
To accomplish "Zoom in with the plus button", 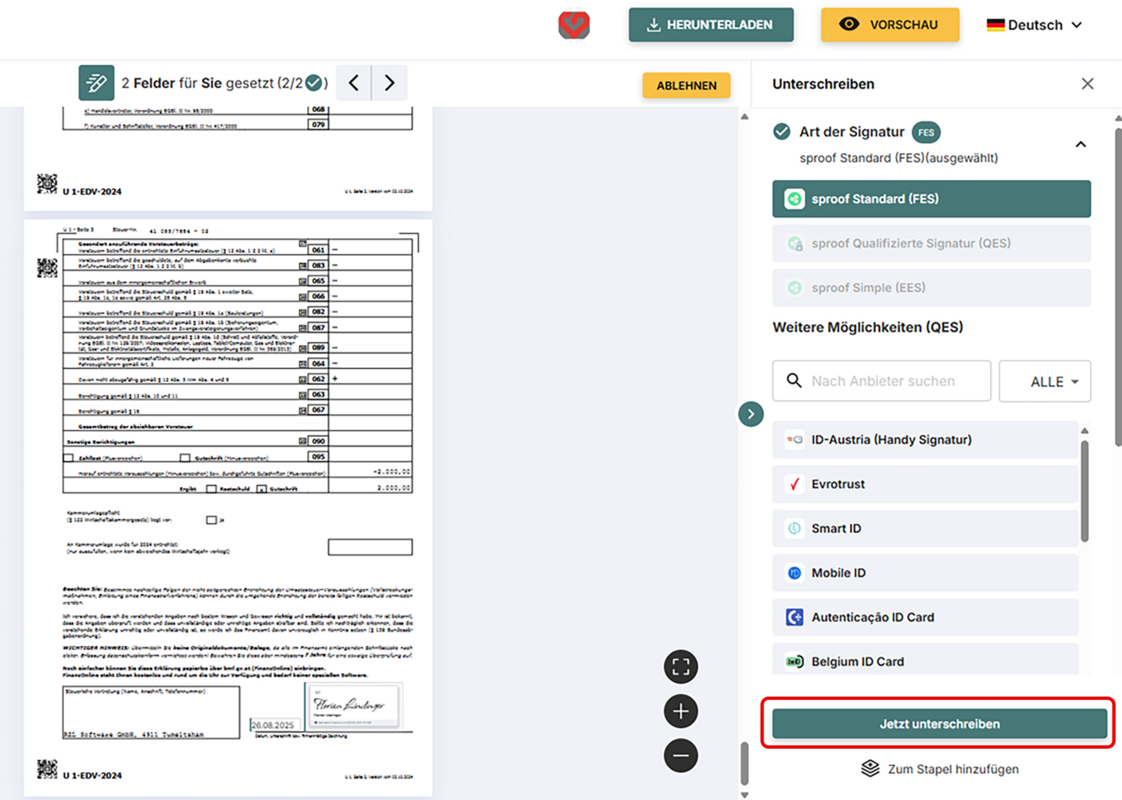I will (681, 711).
